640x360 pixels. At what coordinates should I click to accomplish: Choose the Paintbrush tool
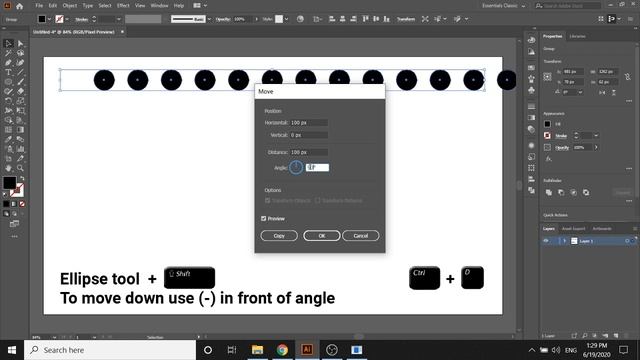[x=20, y=82]
